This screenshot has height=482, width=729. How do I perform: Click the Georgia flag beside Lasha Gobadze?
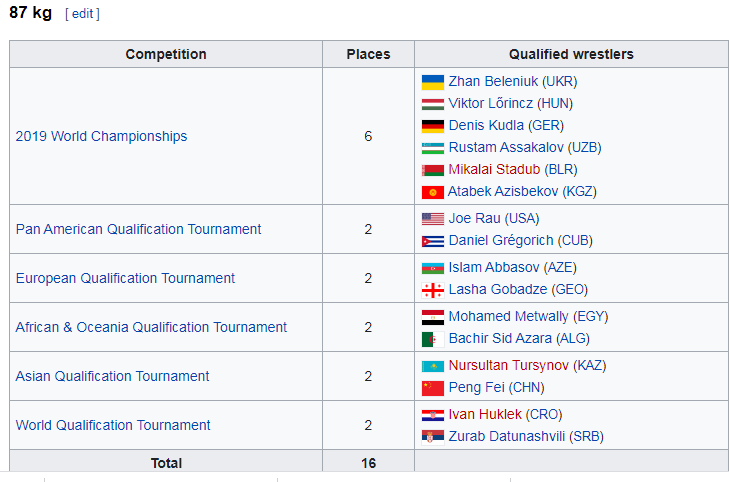click(x=432, y=290)
